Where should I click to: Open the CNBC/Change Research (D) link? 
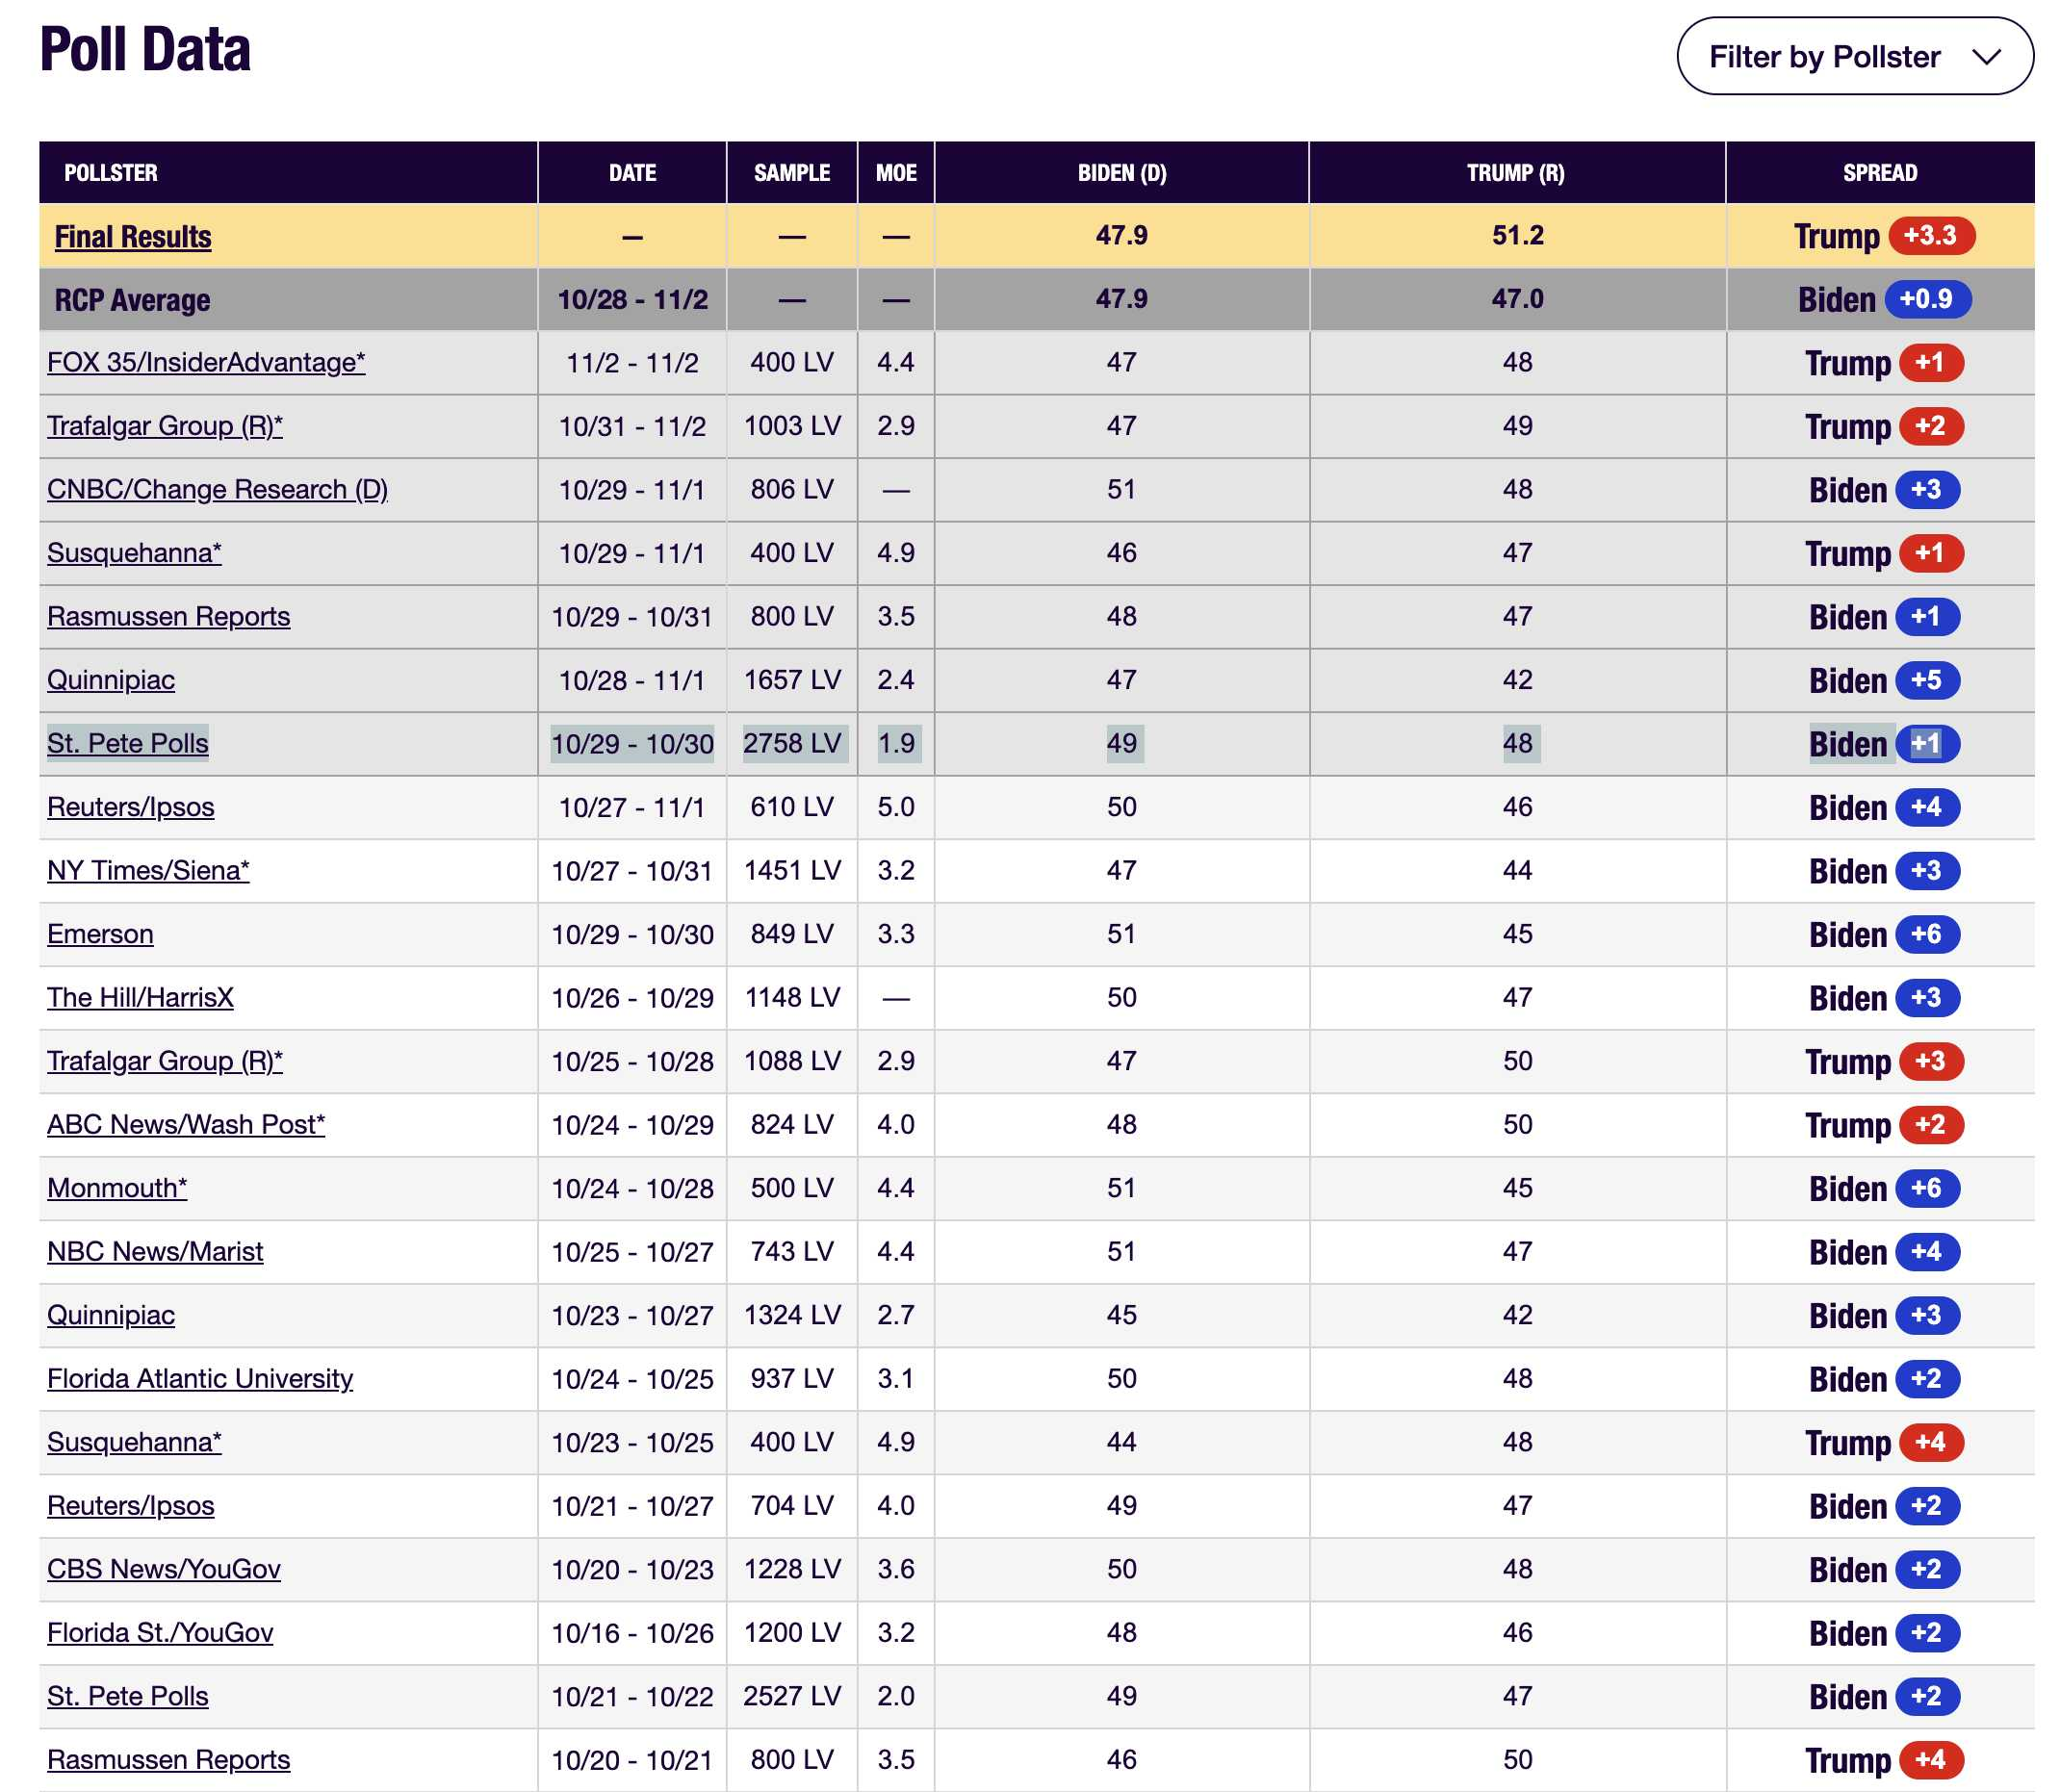tap(217, 489)
